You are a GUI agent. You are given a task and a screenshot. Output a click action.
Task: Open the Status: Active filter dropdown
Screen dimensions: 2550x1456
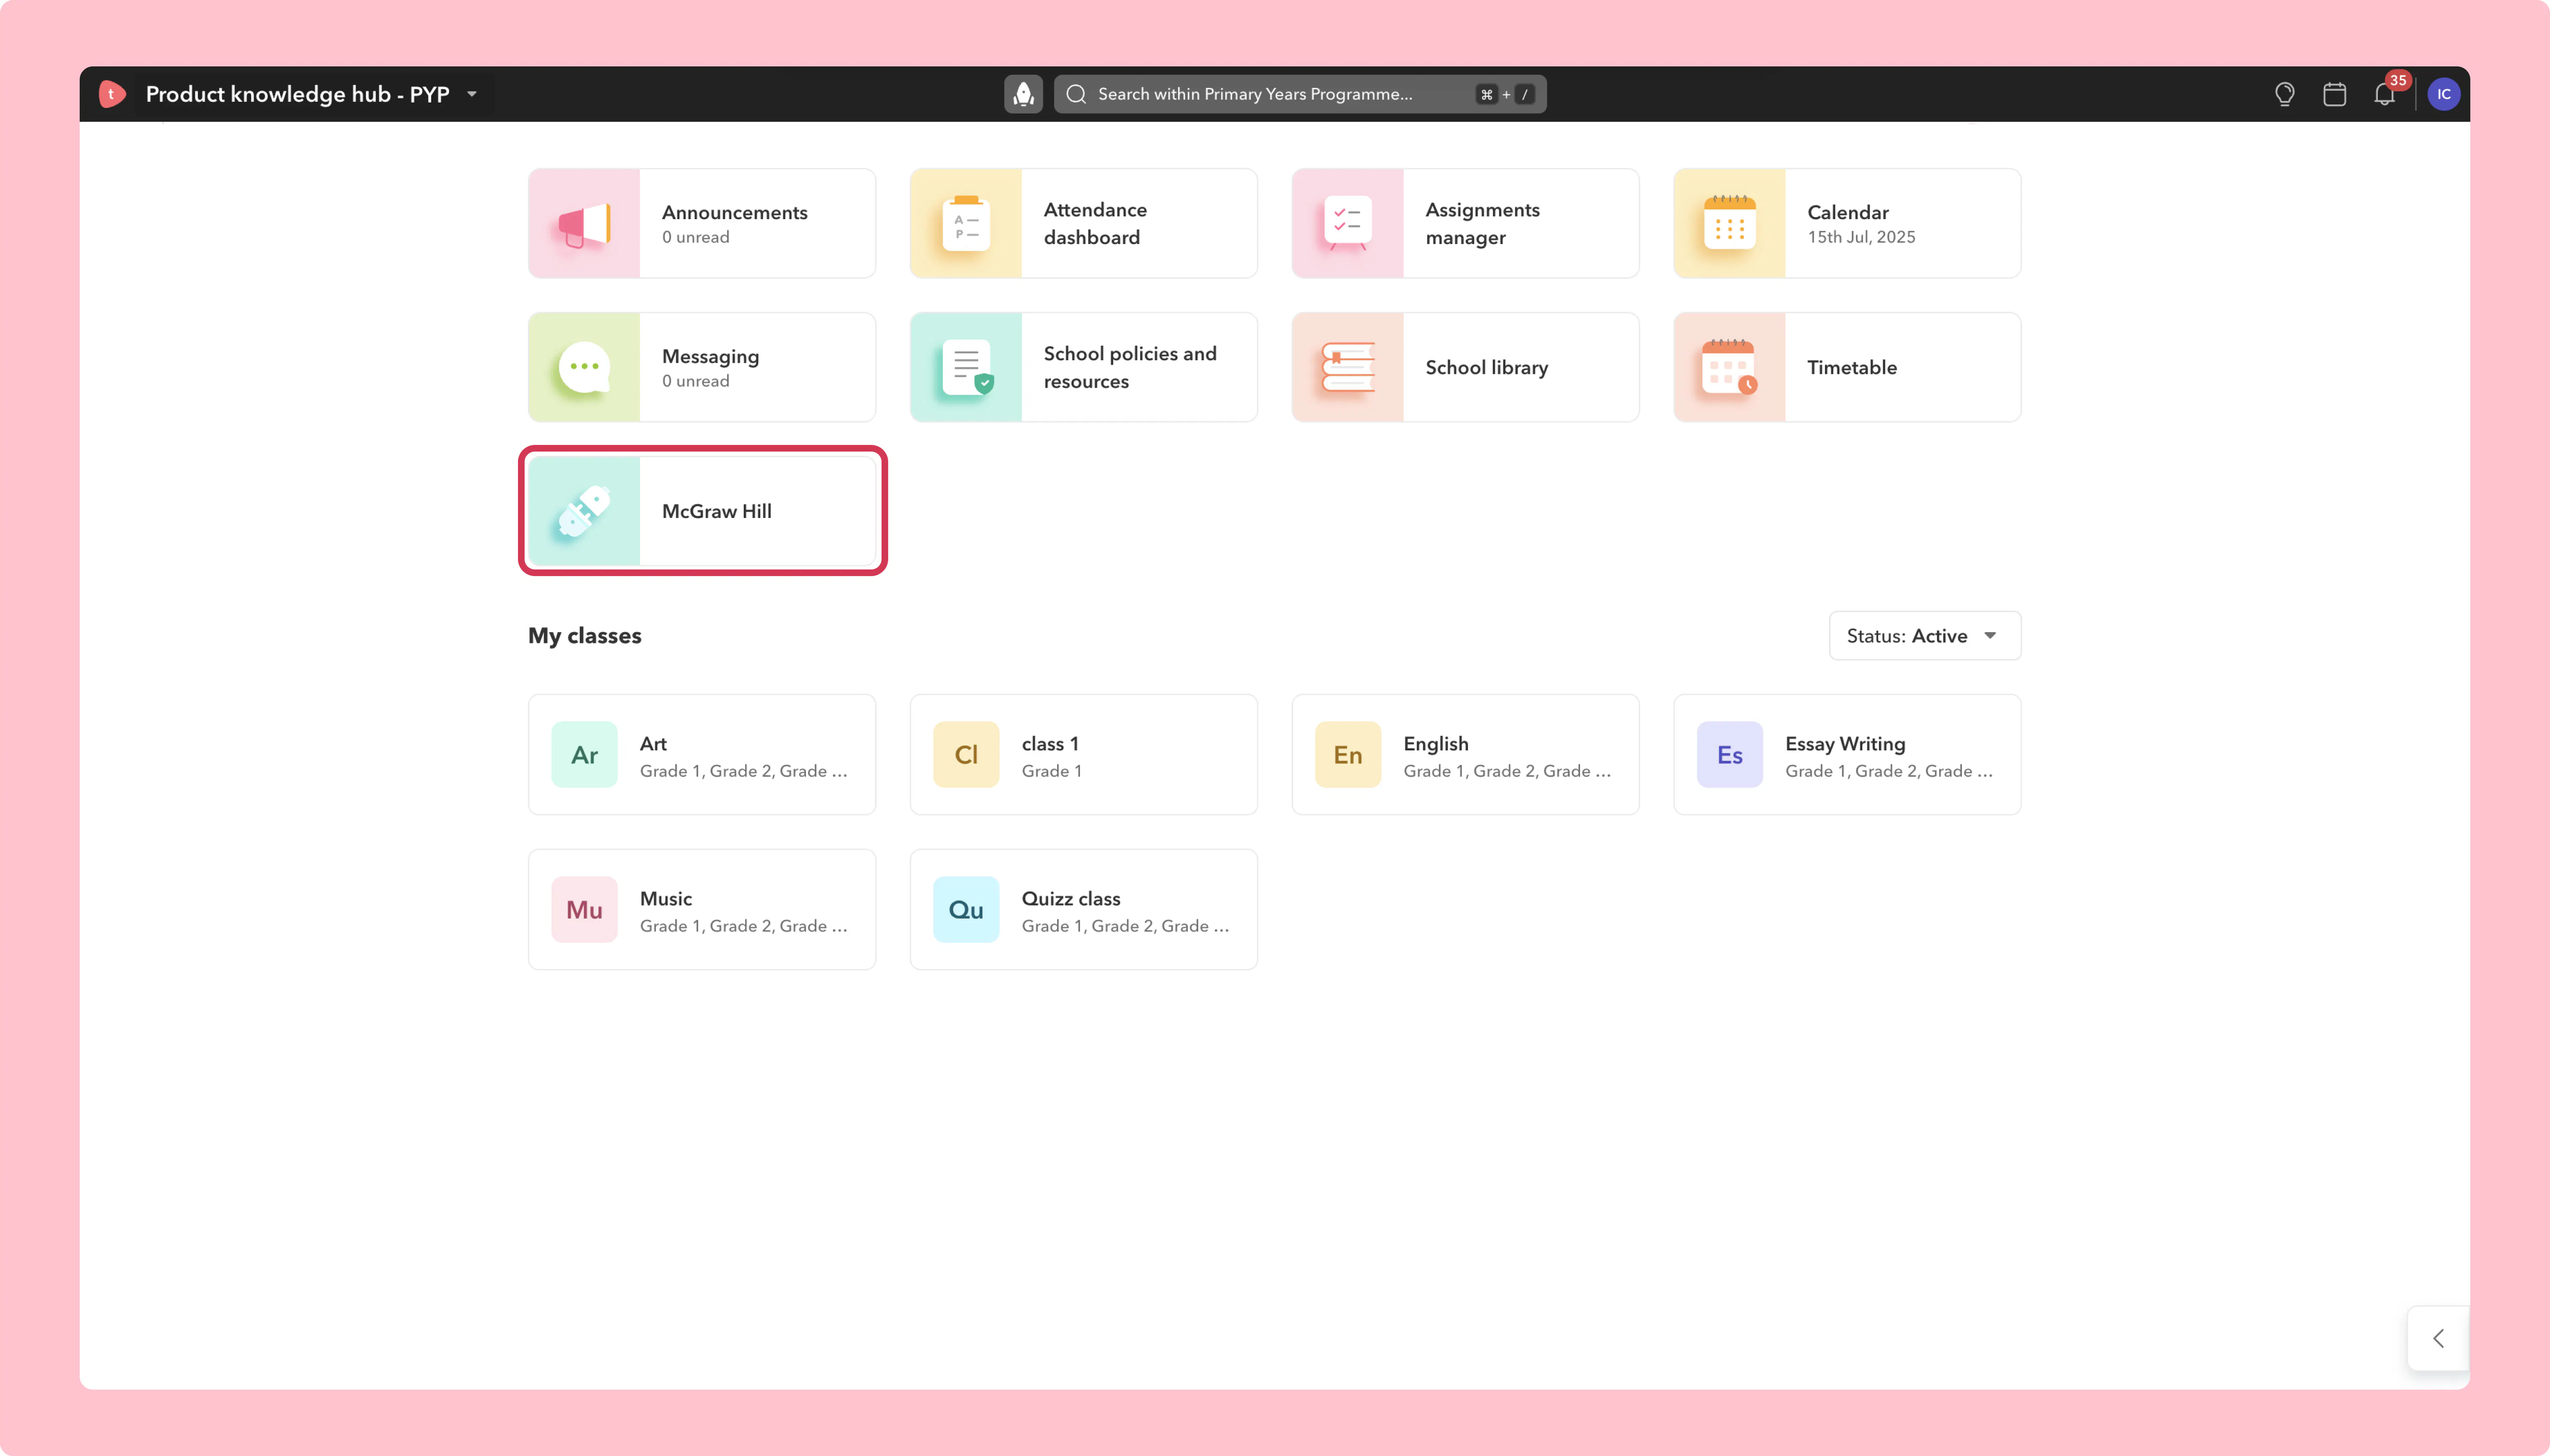click(x=1925, y=636)
